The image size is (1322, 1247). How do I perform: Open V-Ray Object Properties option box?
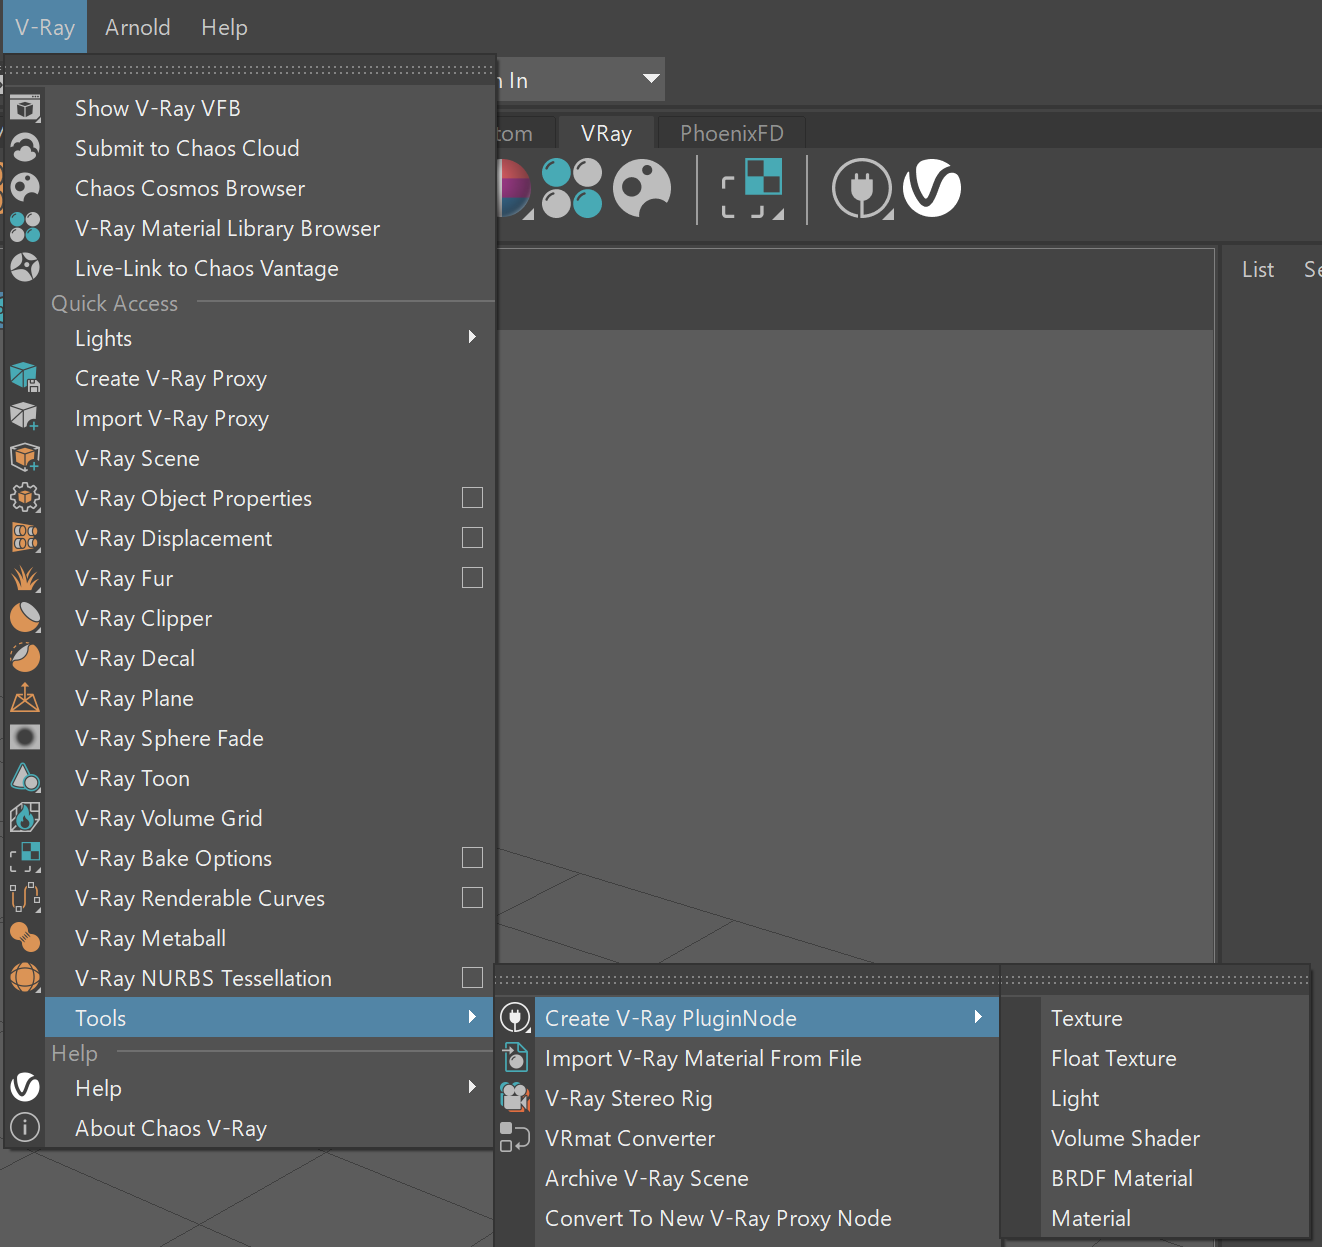(x=473, y=498)
